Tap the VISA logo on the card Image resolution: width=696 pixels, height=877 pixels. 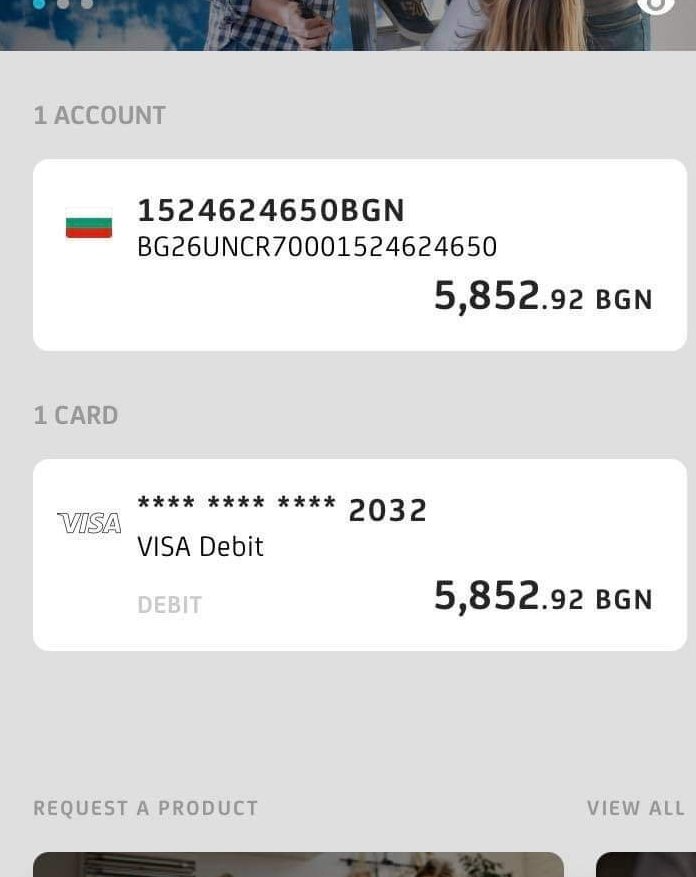pyautogui.click(x=89, y=523)
